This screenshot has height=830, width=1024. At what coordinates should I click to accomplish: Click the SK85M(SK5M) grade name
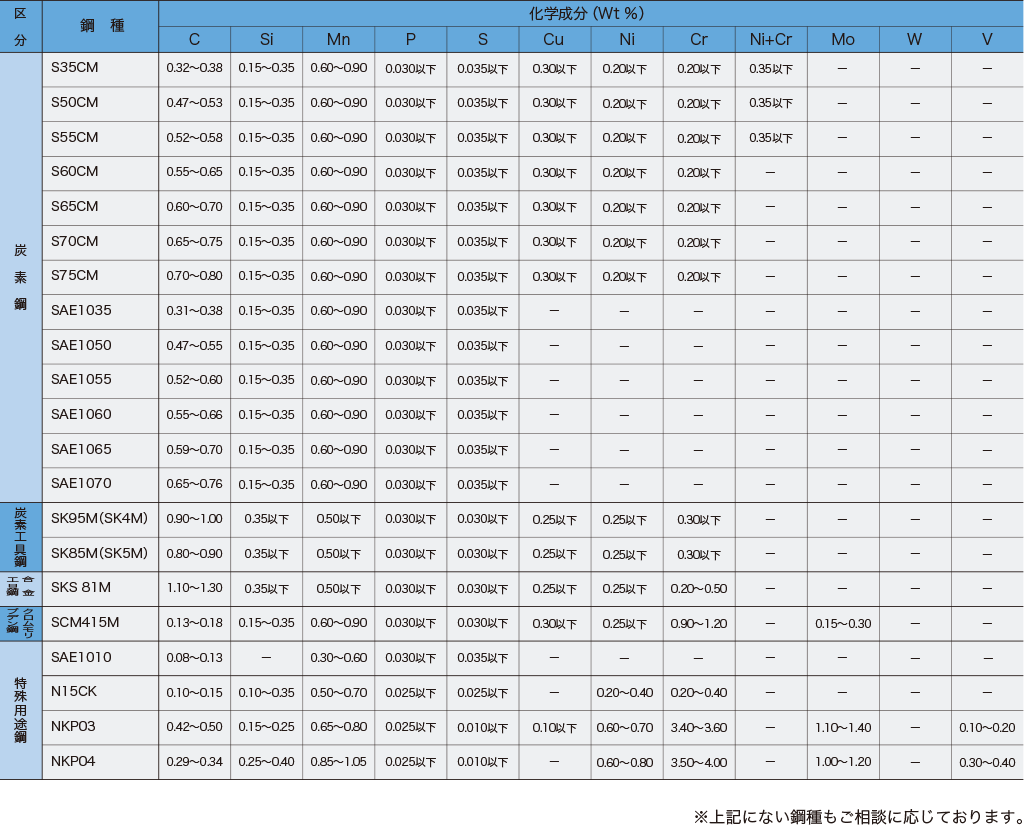99,553
